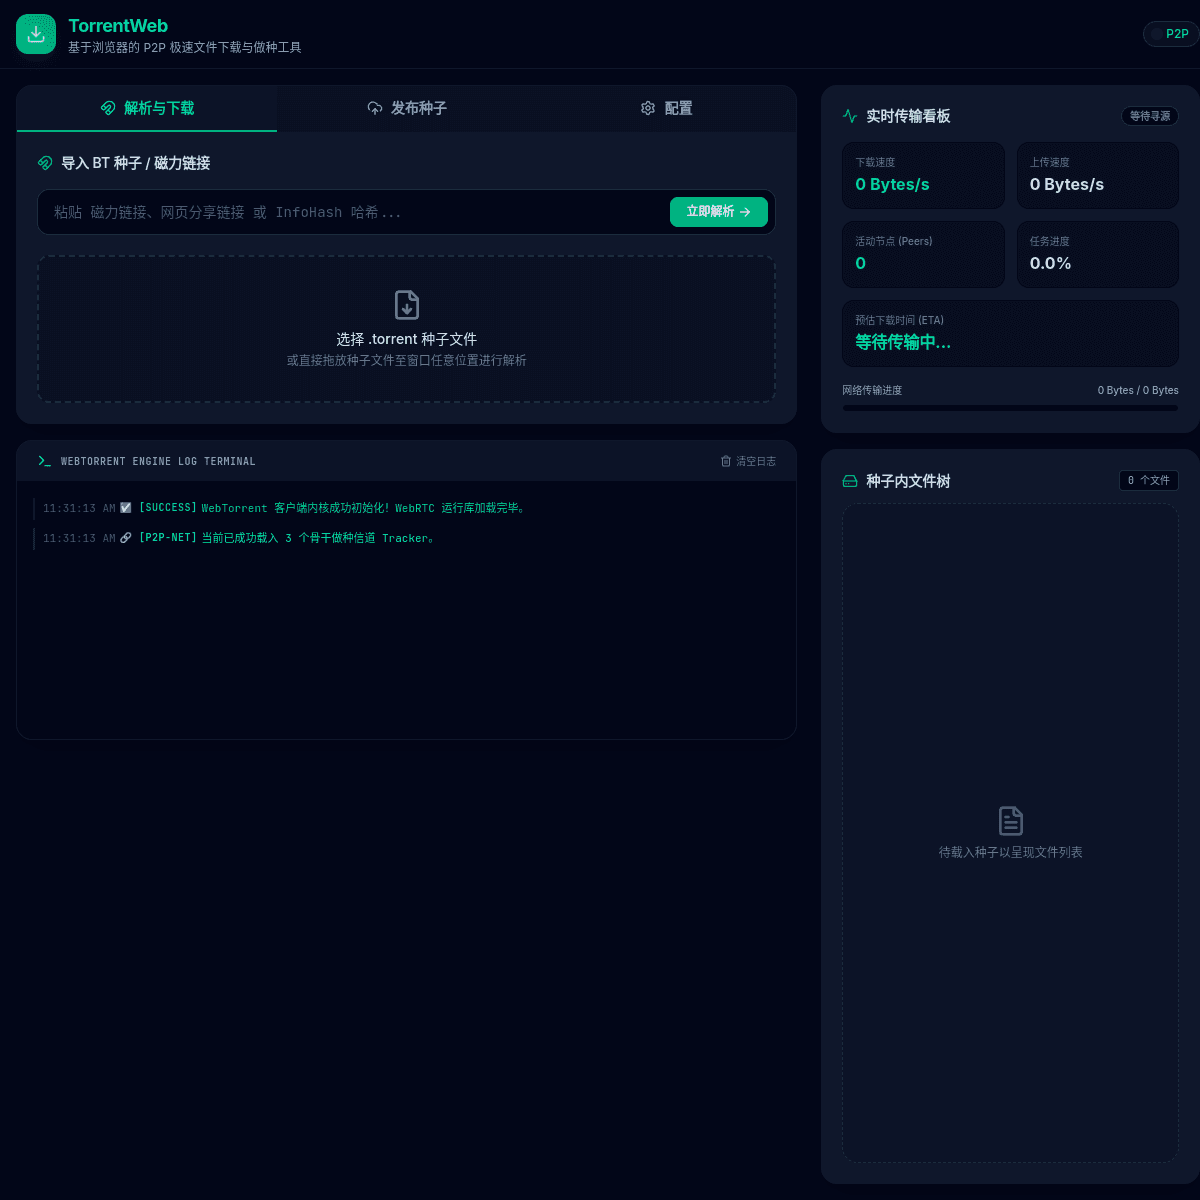
Task: Click the 立即解析 button
Action: 719,212
